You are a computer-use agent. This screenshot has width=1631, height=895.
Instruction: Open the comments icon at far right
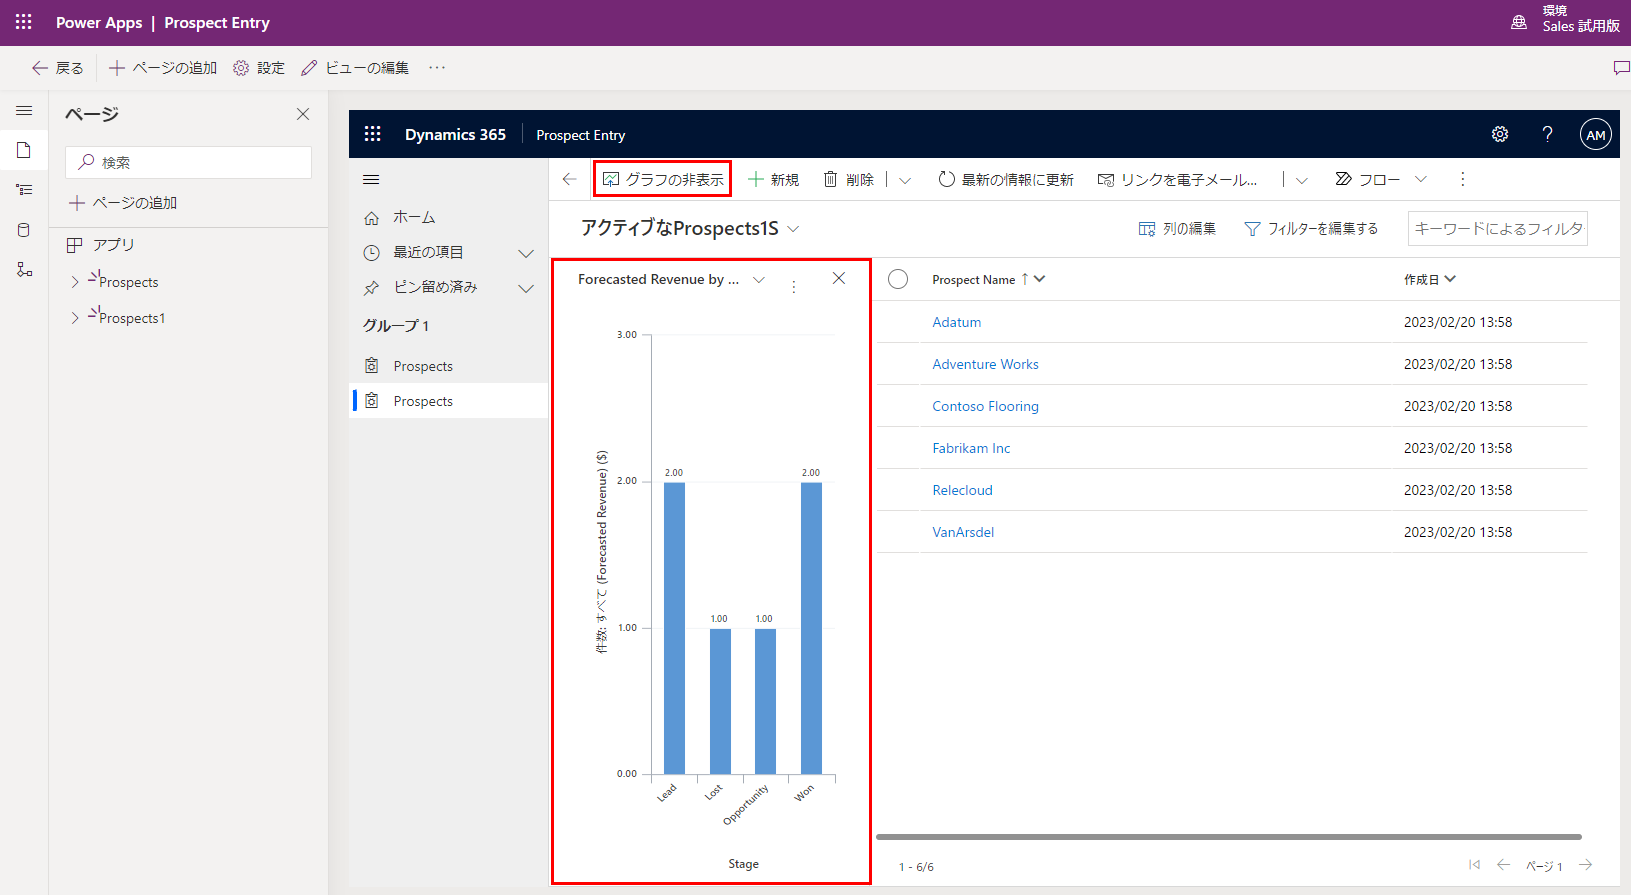click(x=1621, y=68)
